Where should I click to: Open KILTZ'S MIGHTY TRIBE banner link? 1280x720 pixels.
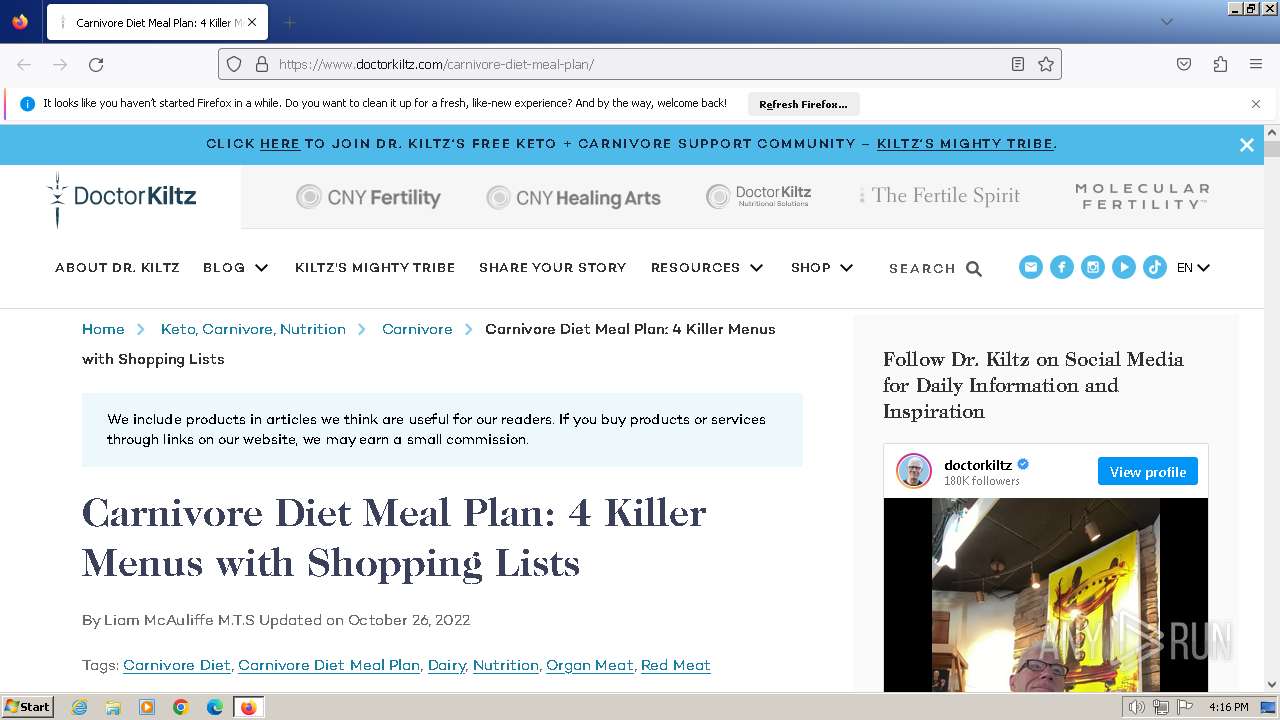click(965, 144)
